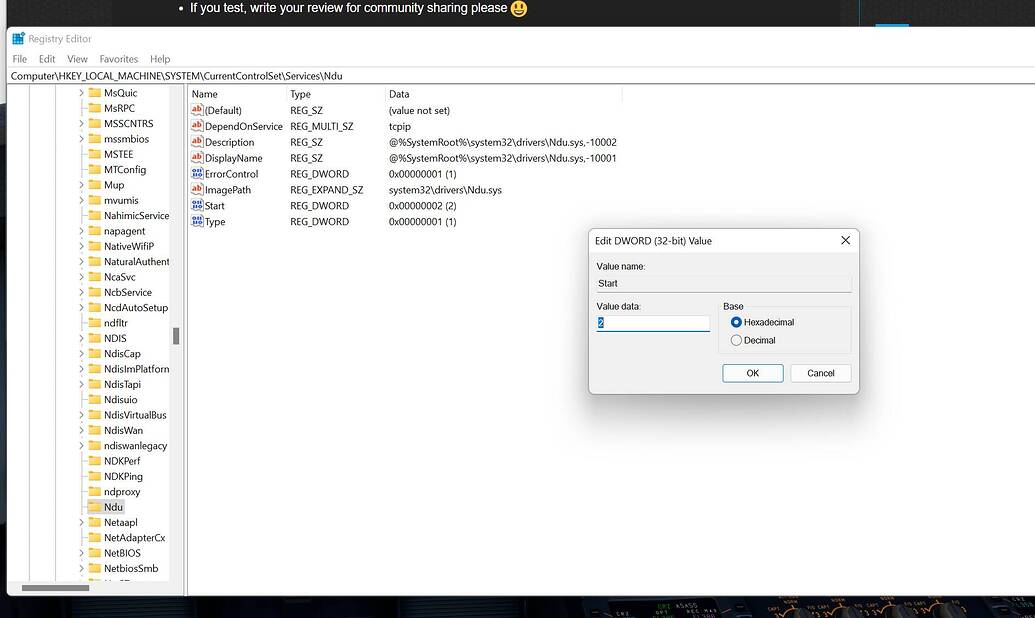
Task: Click inside the Value data field
Action: pos(653,322)
